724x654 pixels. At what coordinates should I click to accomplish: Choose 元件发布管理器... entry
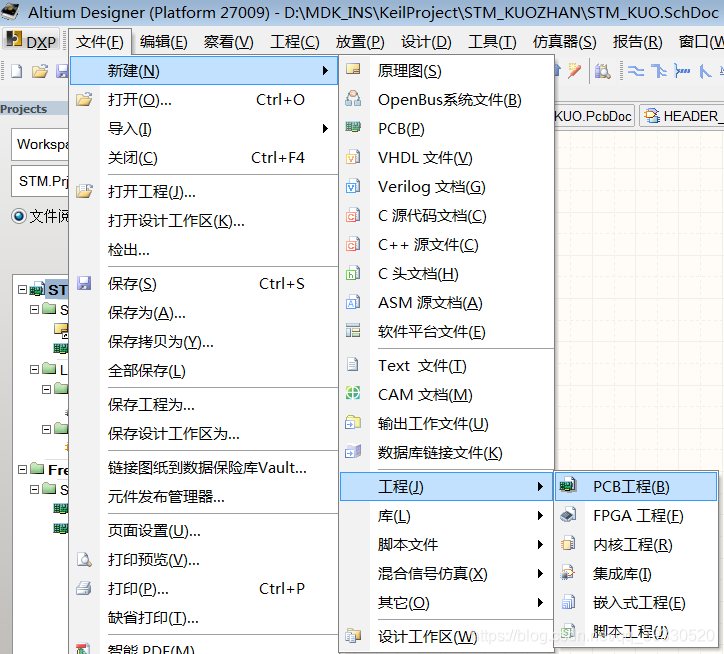pos(204,497)
